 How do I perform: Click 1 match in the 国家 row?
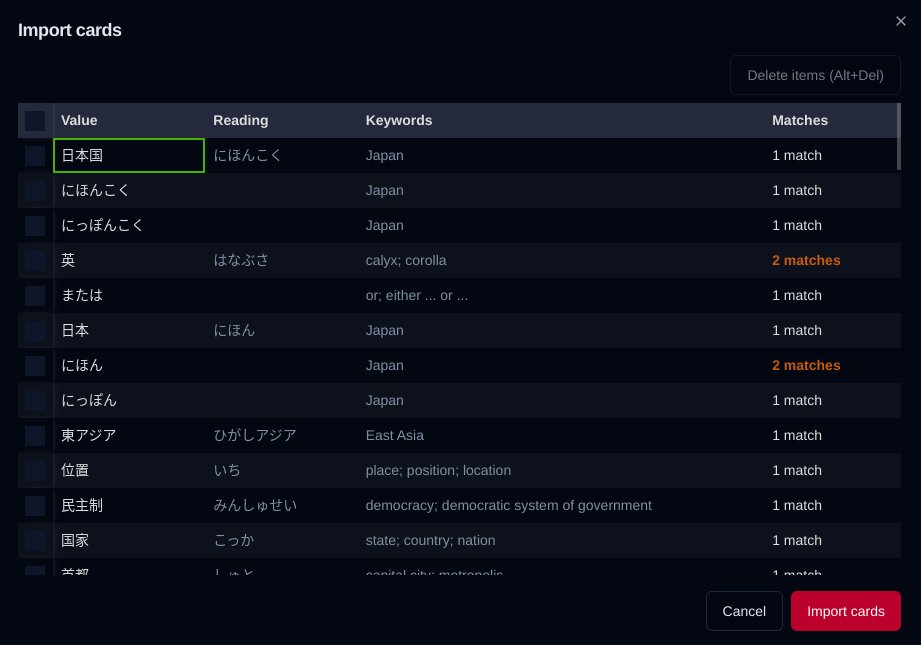click(796, 540)
